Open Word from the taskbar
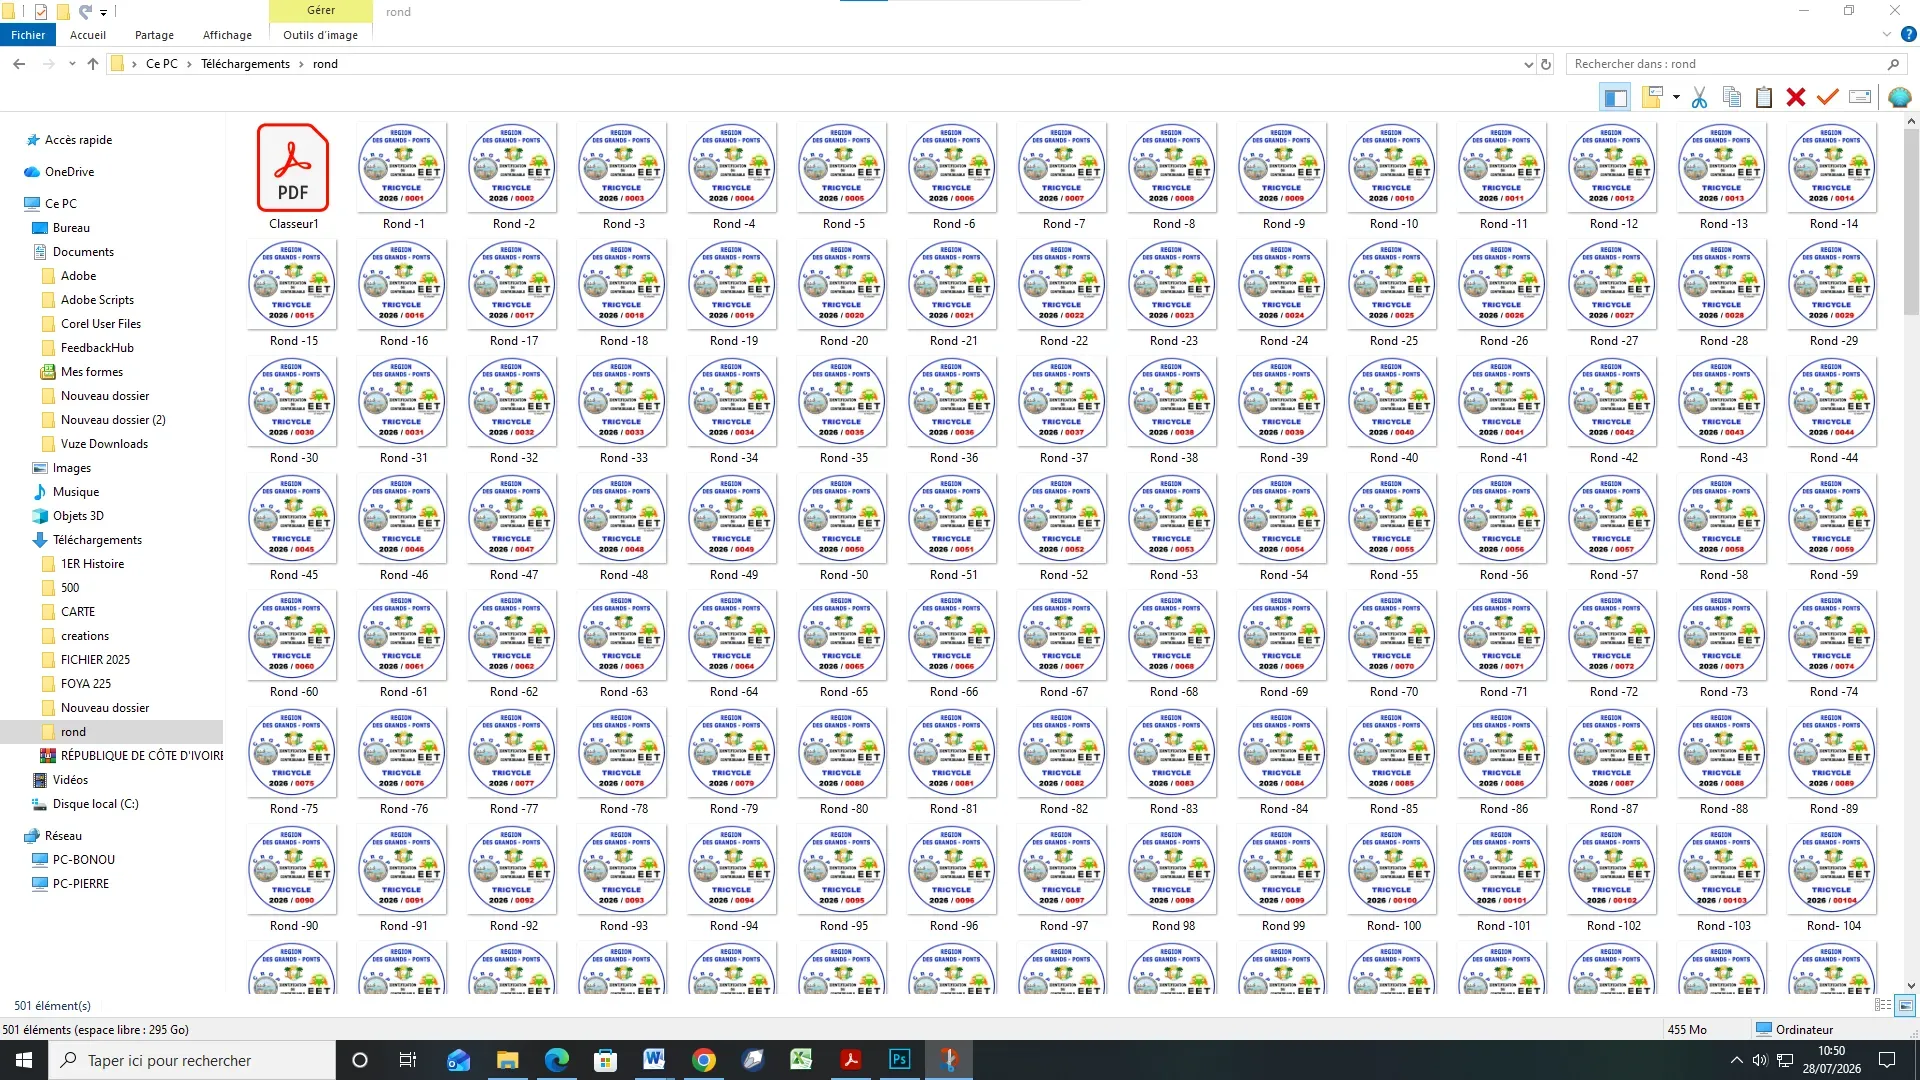 coord(655,1060)
